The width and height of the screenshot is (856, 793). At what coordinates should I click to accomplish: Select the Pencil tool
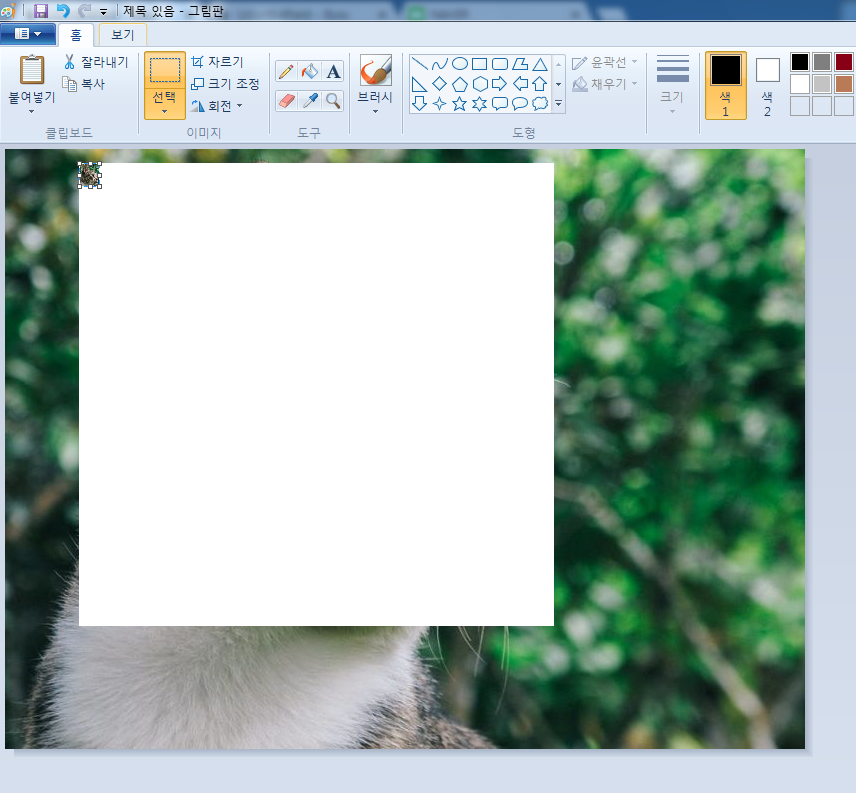coord(286,71)
